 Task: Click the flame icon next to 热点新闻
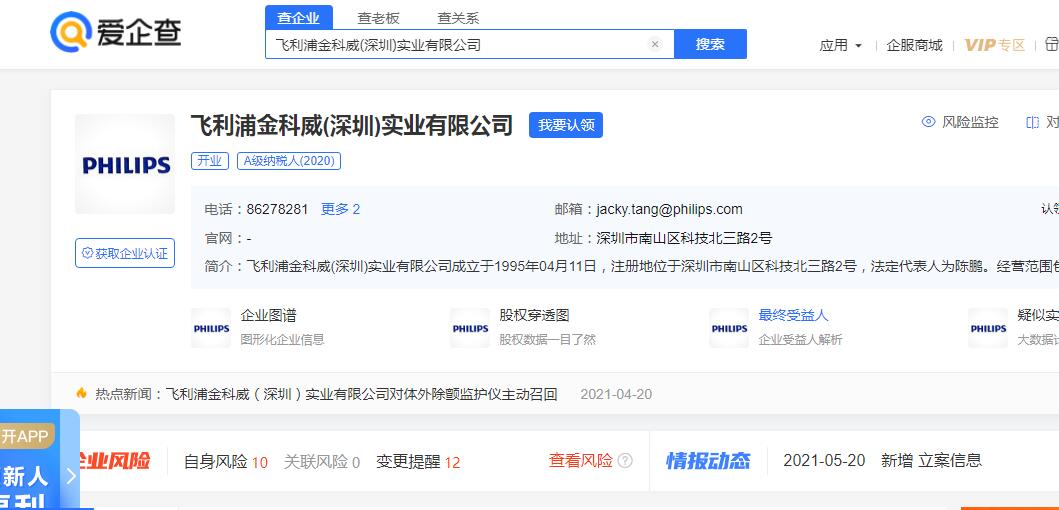pos(82,394)
